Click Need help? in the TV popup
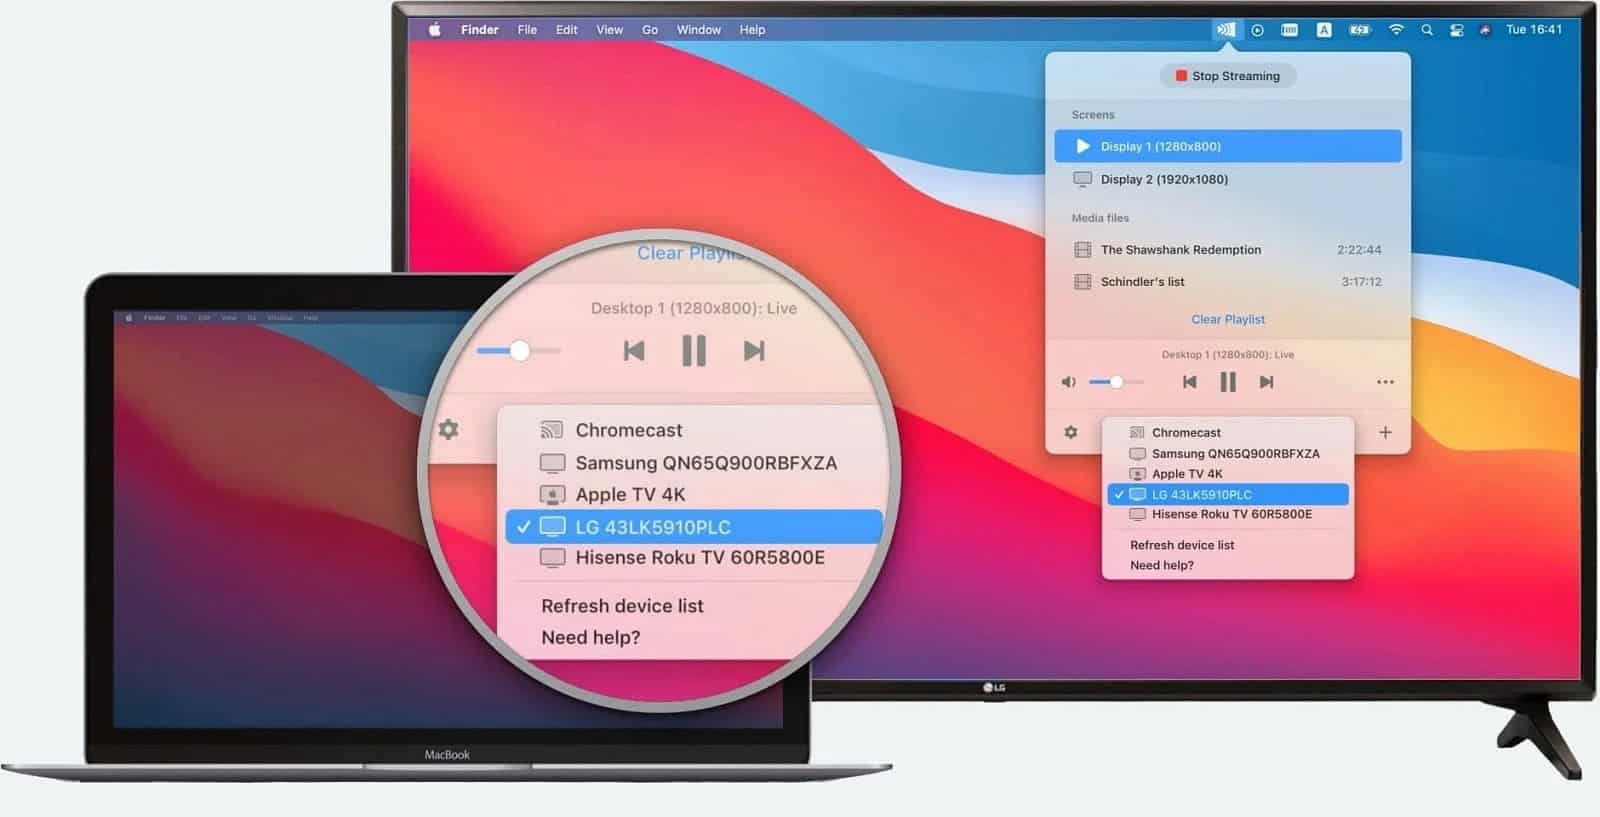1600x817 pixels. [x=1161, y=566]
